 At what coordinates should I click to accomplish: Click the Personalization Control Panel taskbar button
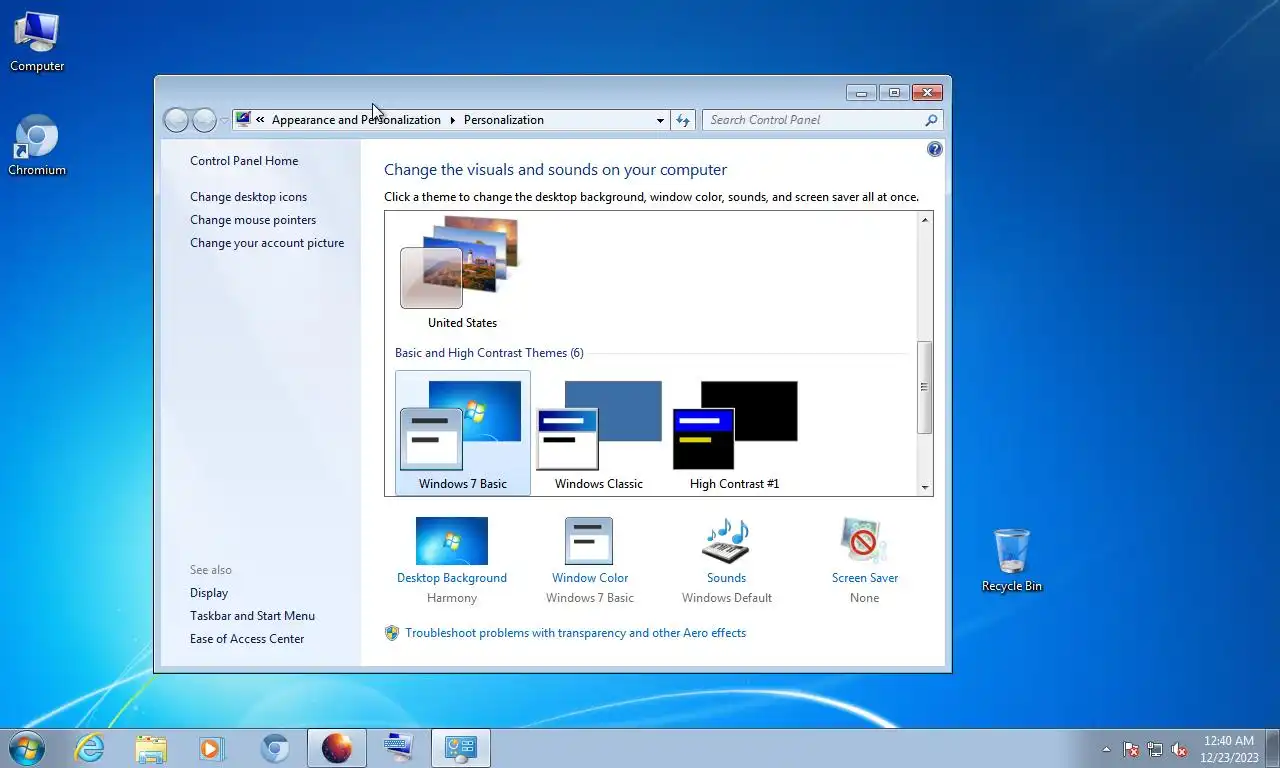(x=461, y=748)
